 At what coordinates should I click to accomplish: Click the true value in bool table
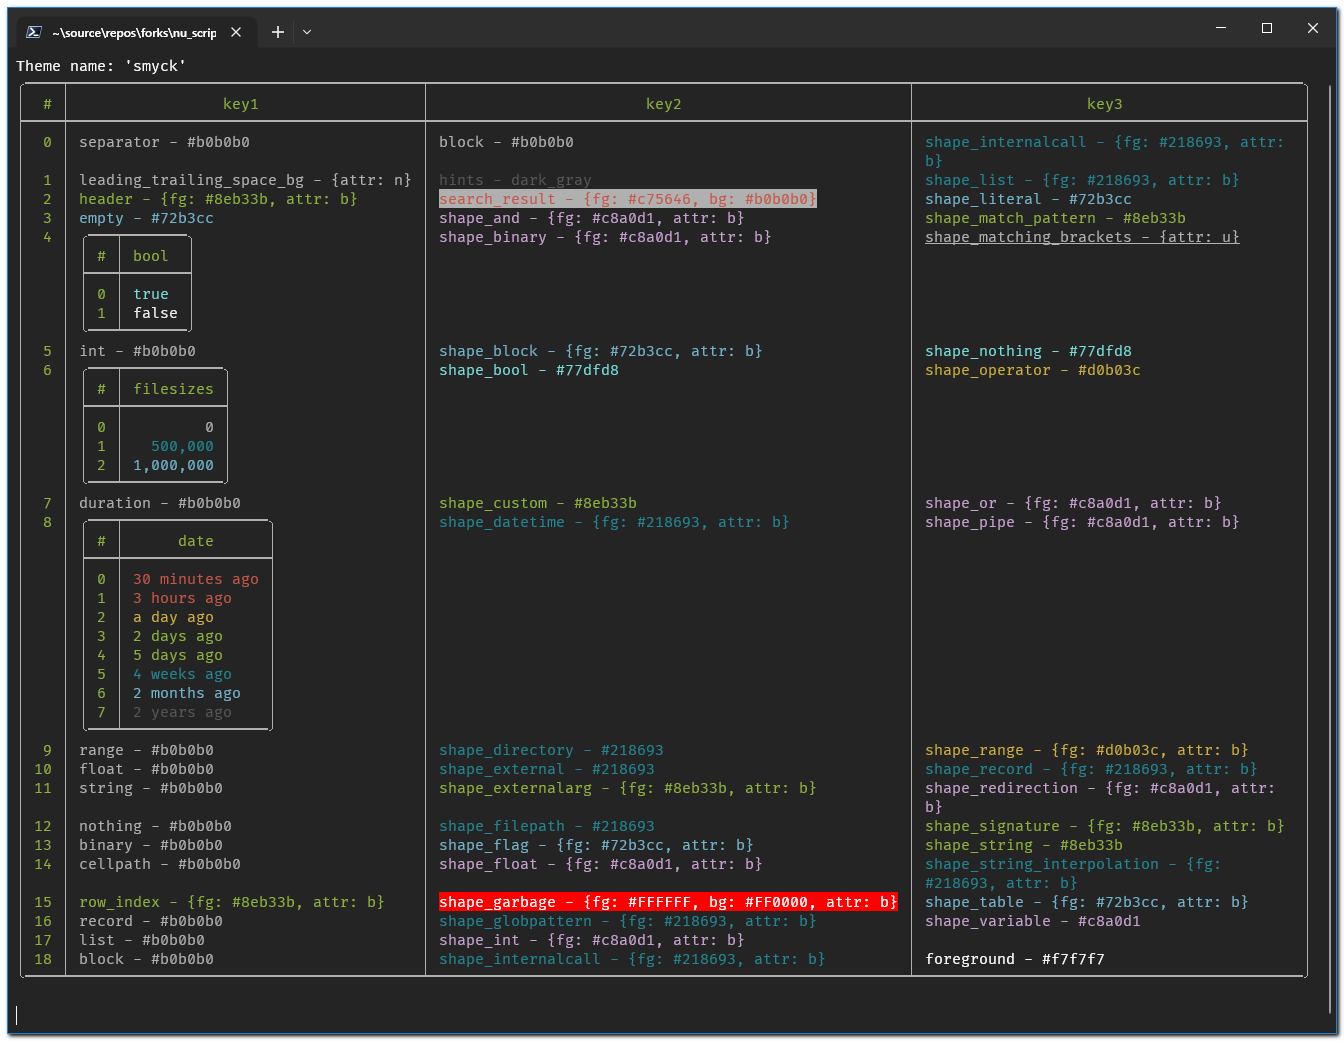pyautogui.click(x=151, y=294)
